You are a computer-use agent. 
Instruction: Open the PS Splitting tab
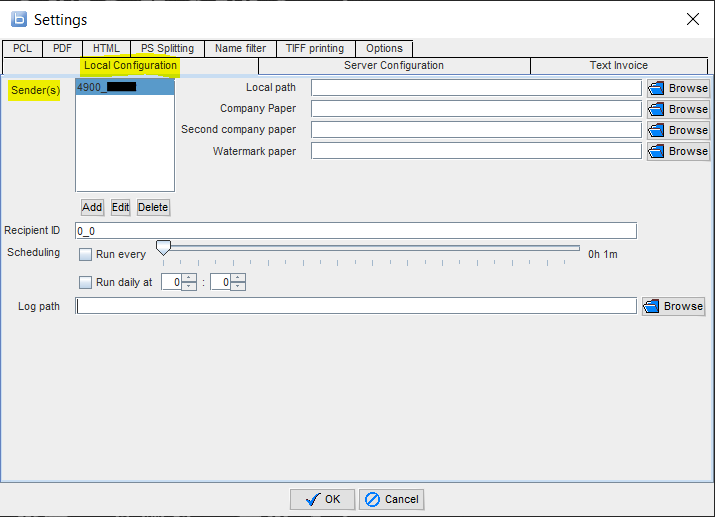[167, 48]
